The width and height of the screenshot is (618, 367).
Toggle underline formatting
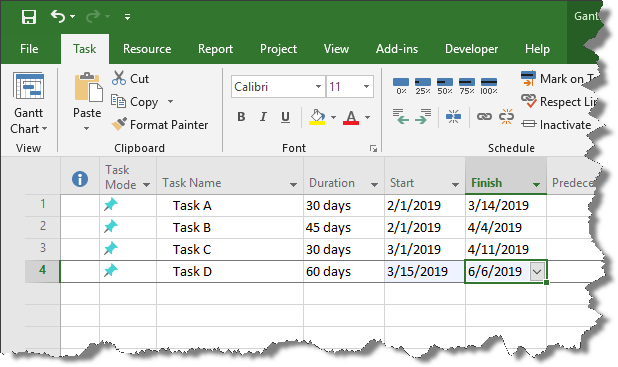point(285,117)
